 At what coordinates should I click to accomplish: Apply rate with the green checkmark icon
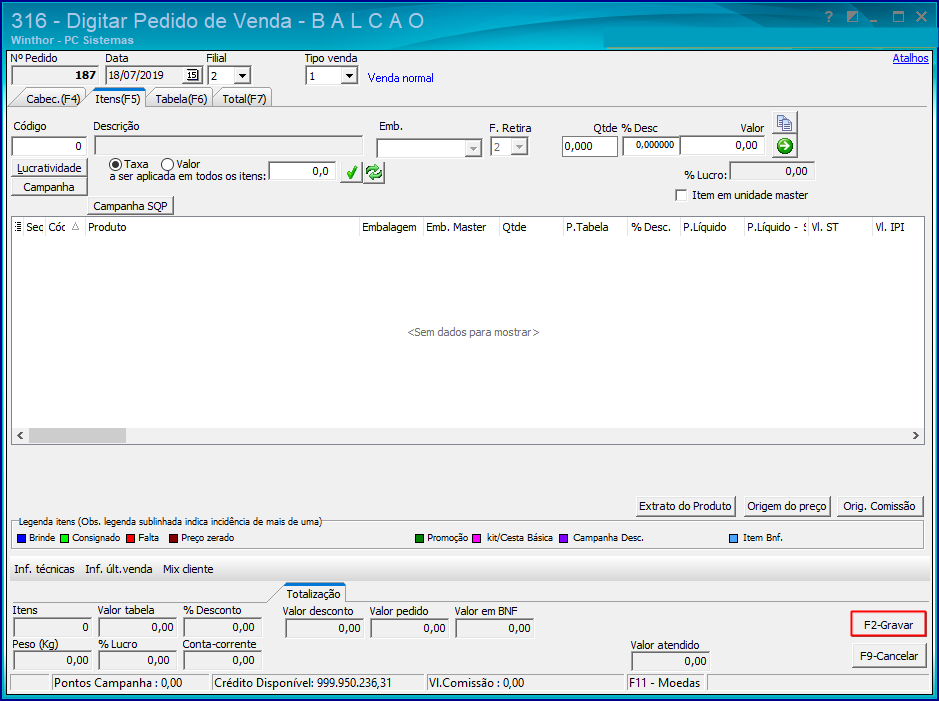point(352,172)
